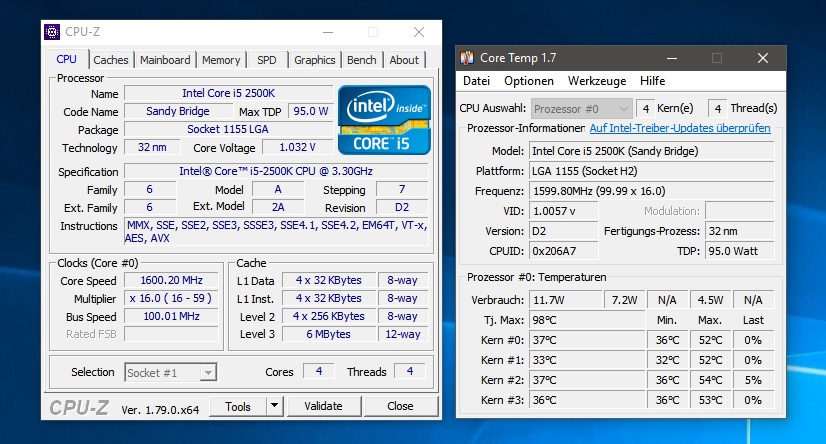Click the VID value 1.0057 v
This screenshot has height=444, width=826.
pos(564,211)
